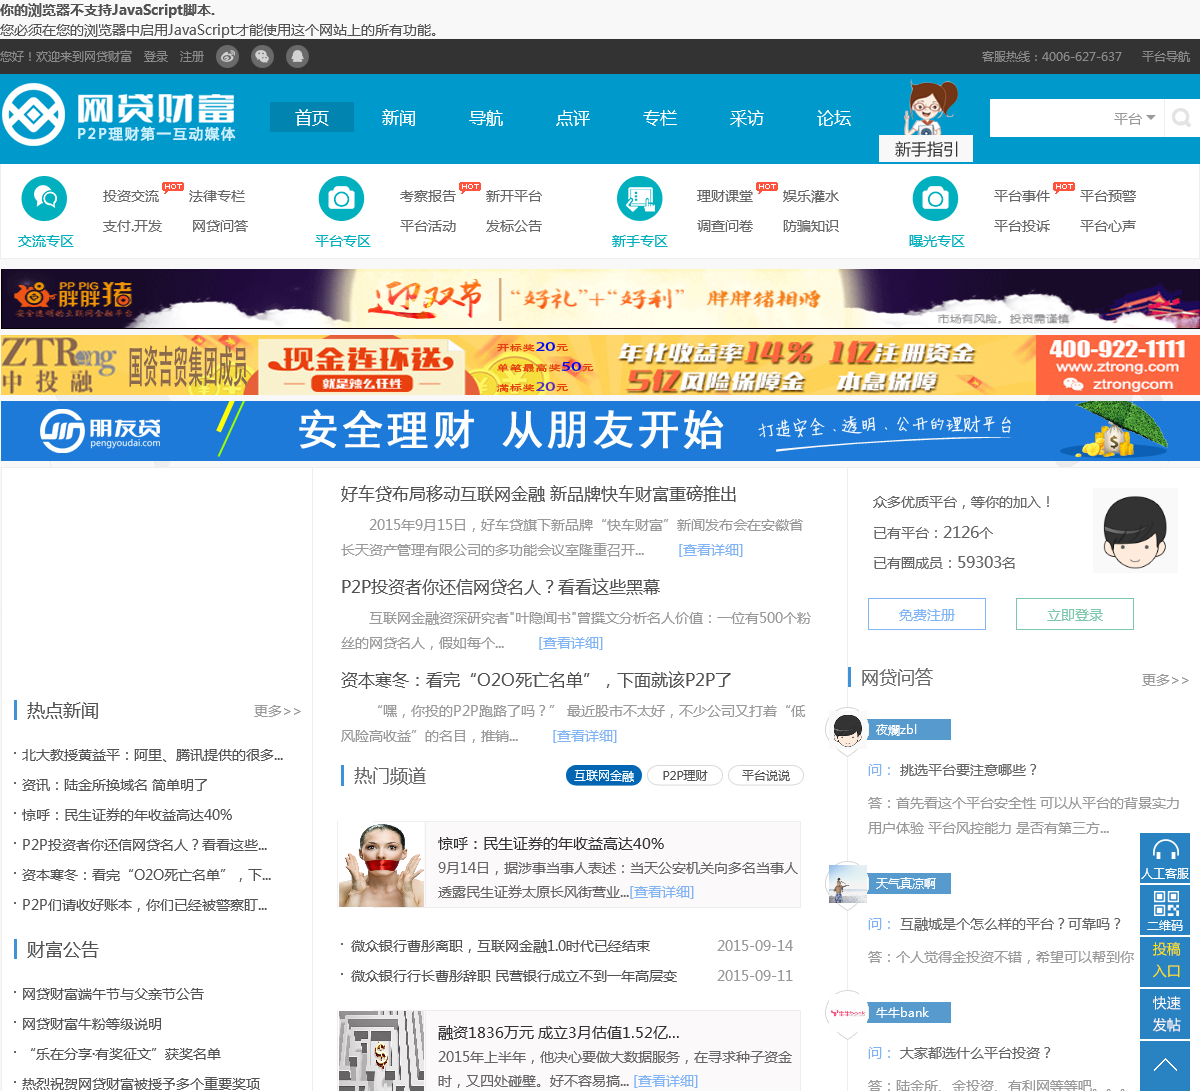
Task: Click the maze article thumbnail
Action: click(381, 1051)
